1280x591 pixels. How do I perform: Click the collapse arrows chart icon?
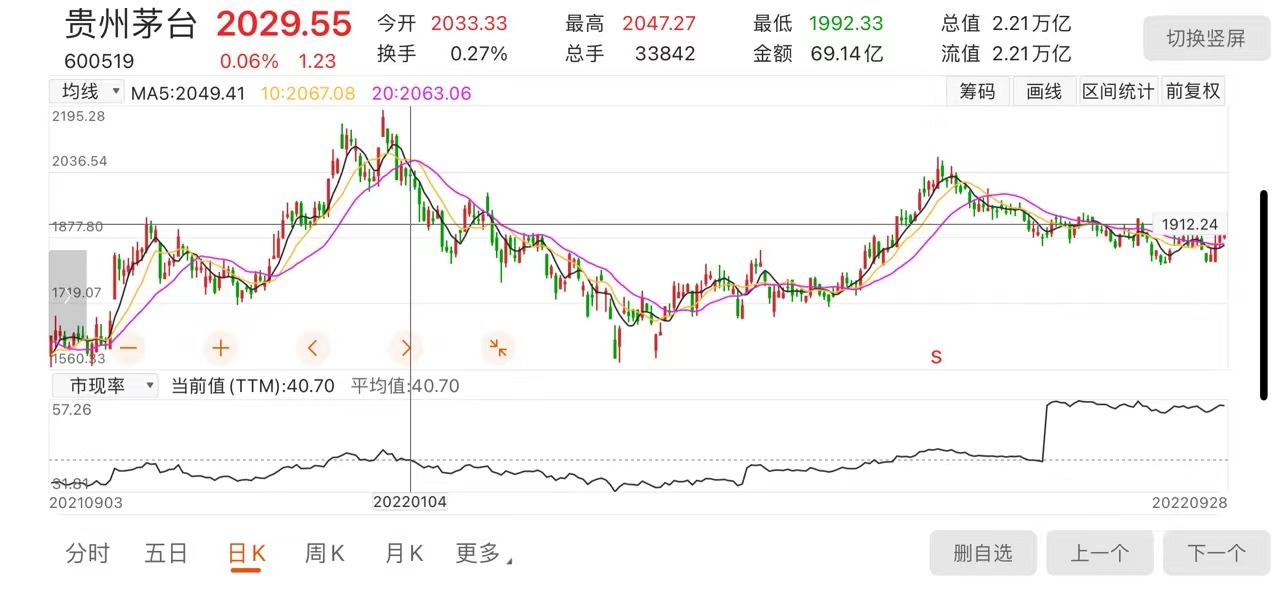tap(497, 348)
